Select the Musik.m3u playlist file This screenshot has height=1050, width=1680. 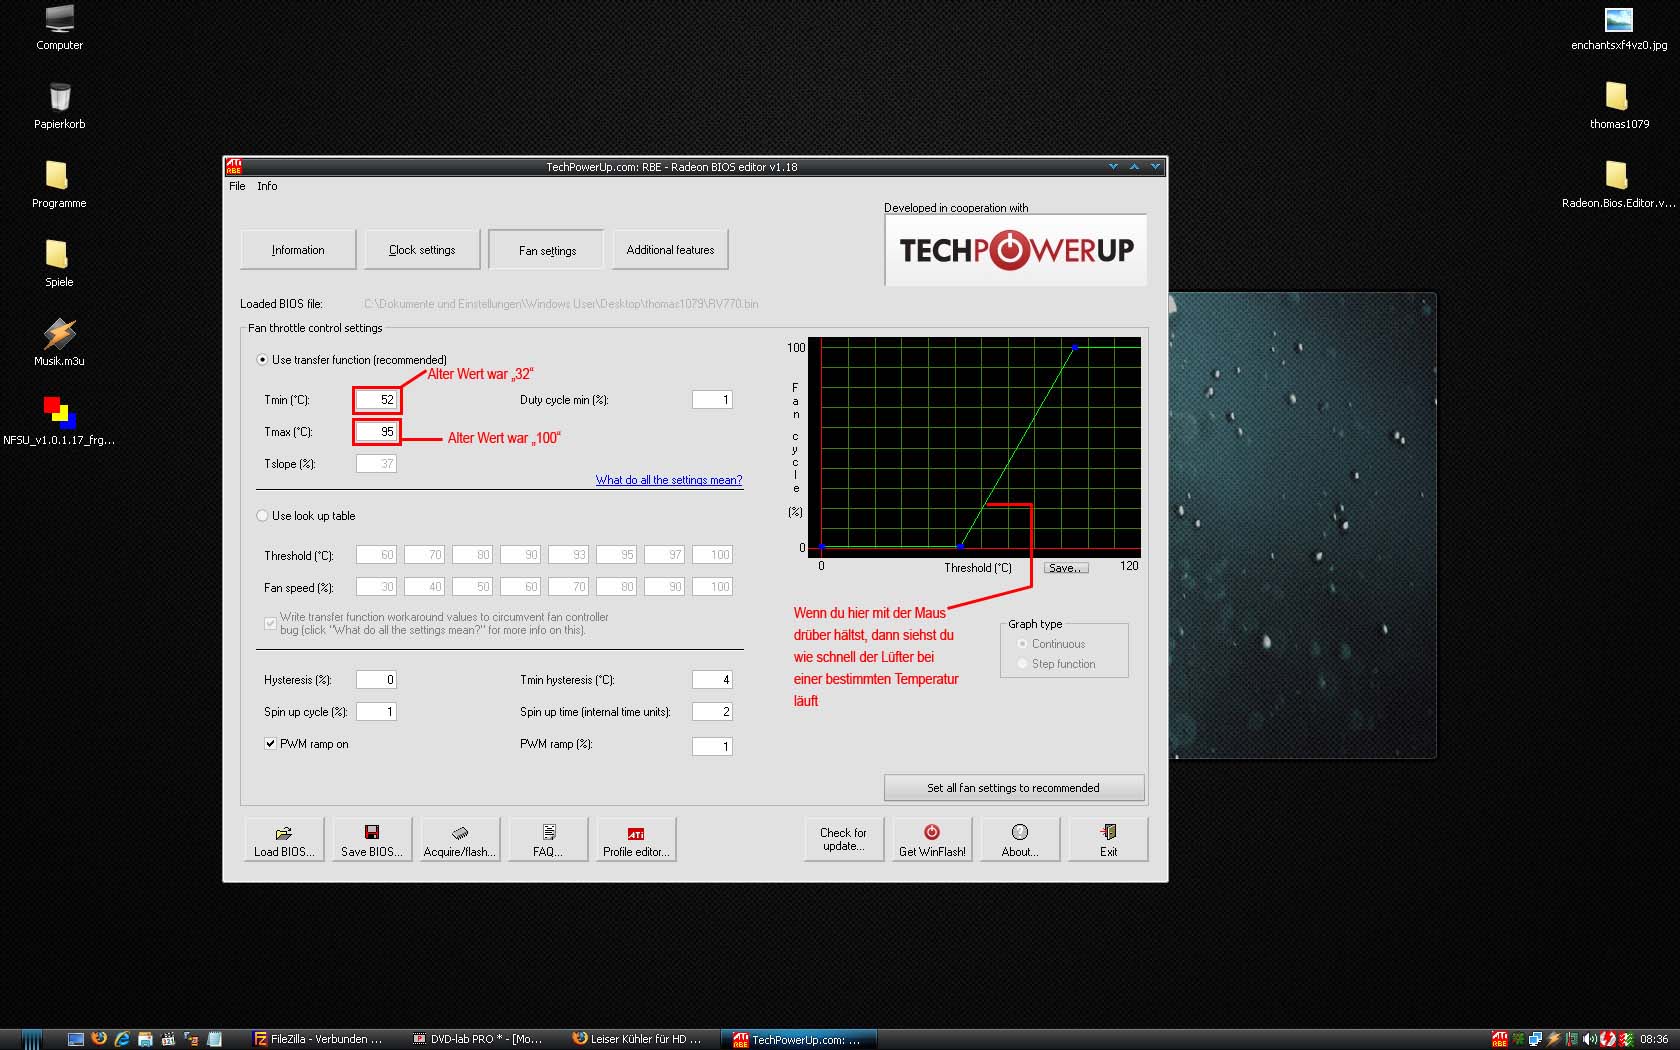pos(59,344)
